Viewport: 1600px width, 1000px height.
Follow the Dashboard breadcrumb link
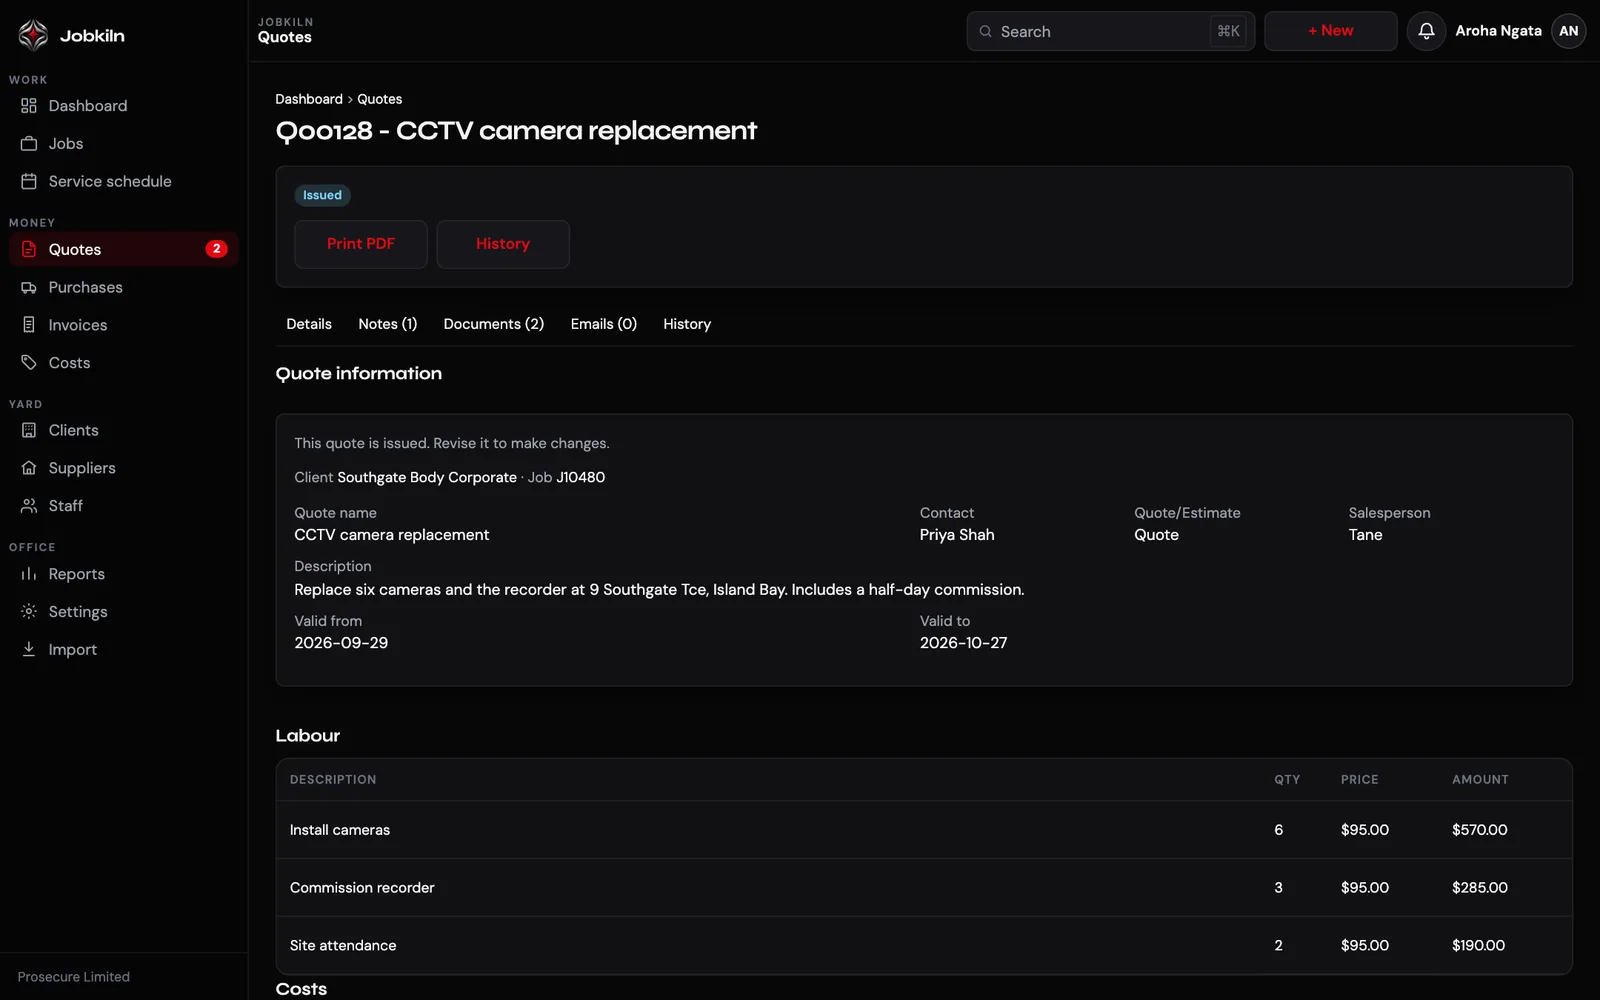[309, 99]
